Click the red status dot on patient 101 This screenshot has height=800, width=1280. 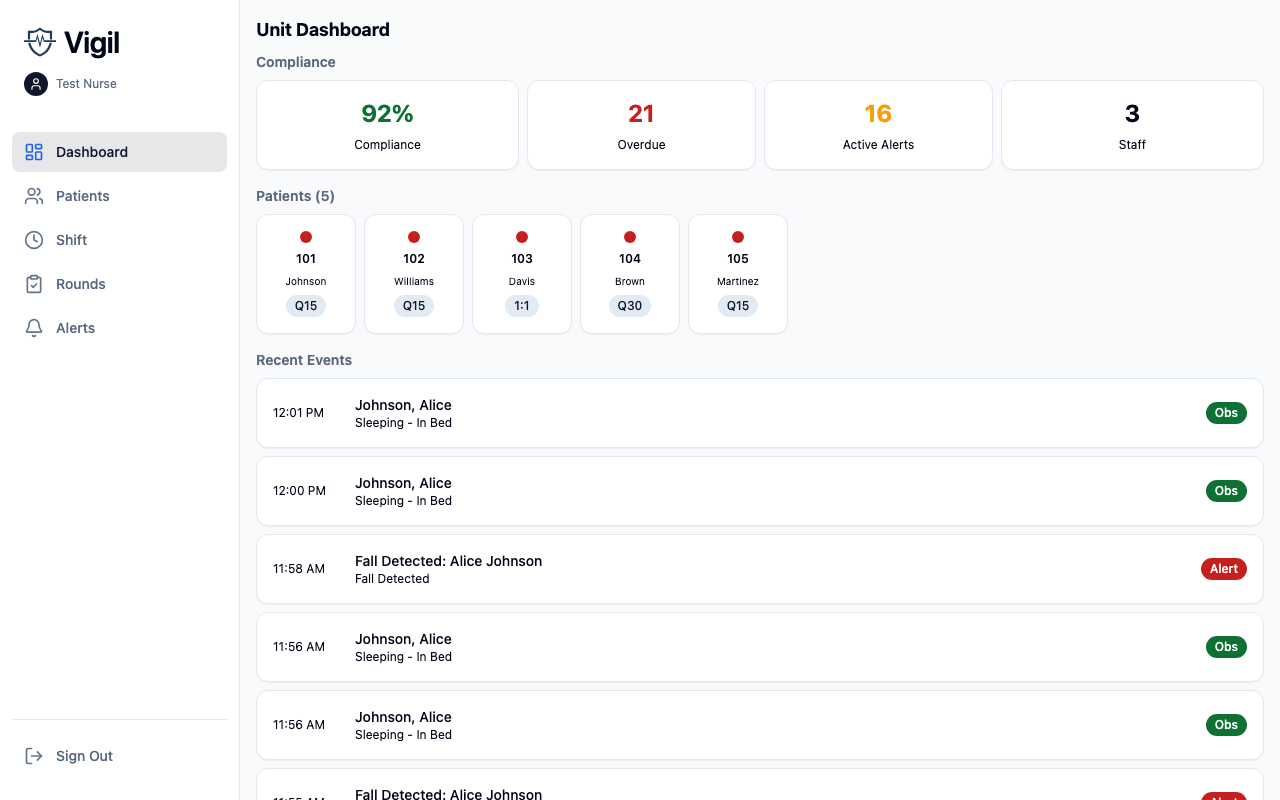(306, 237)
